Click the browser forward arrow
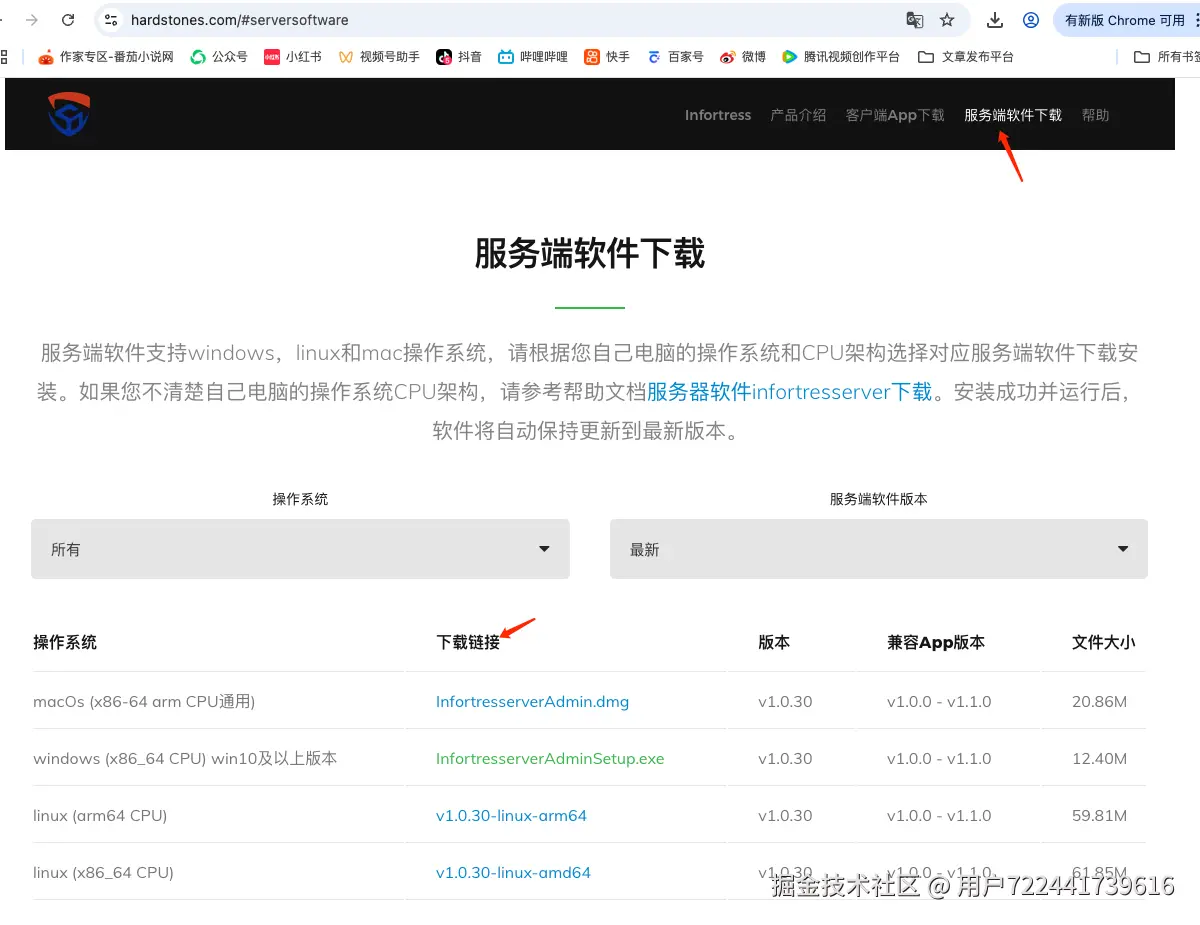This screenshot has height=925, width=1200. [x=32, y=20]
